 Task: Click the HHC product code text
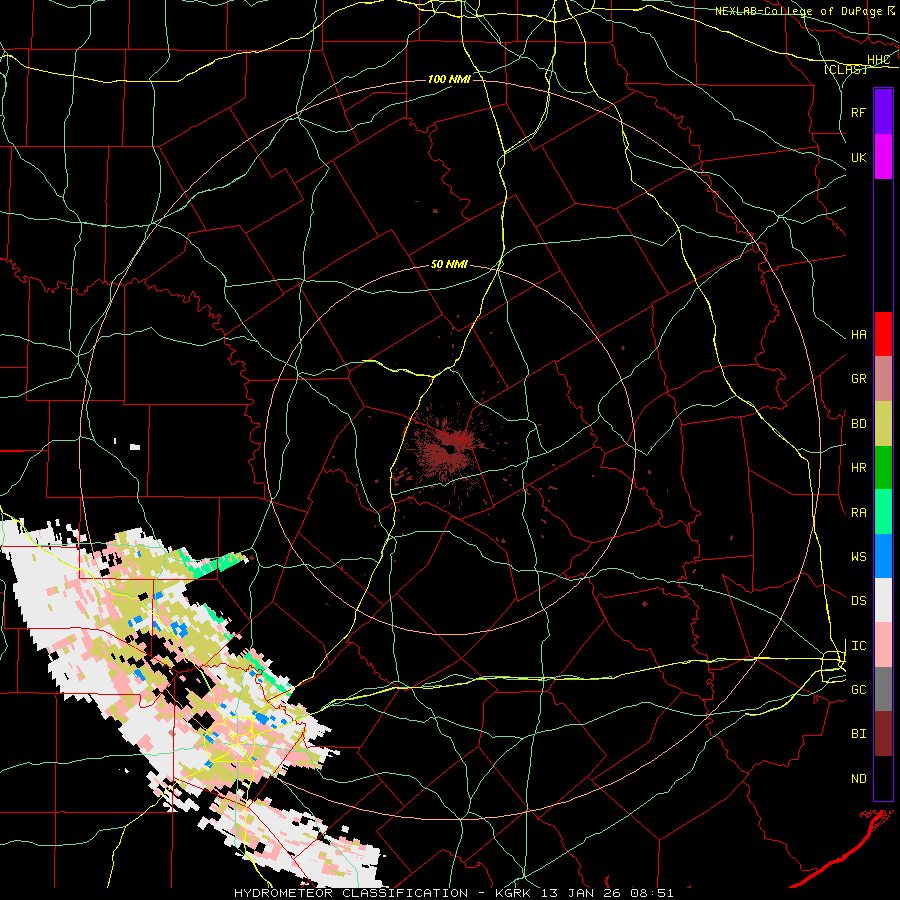click(x=878, y=60)
